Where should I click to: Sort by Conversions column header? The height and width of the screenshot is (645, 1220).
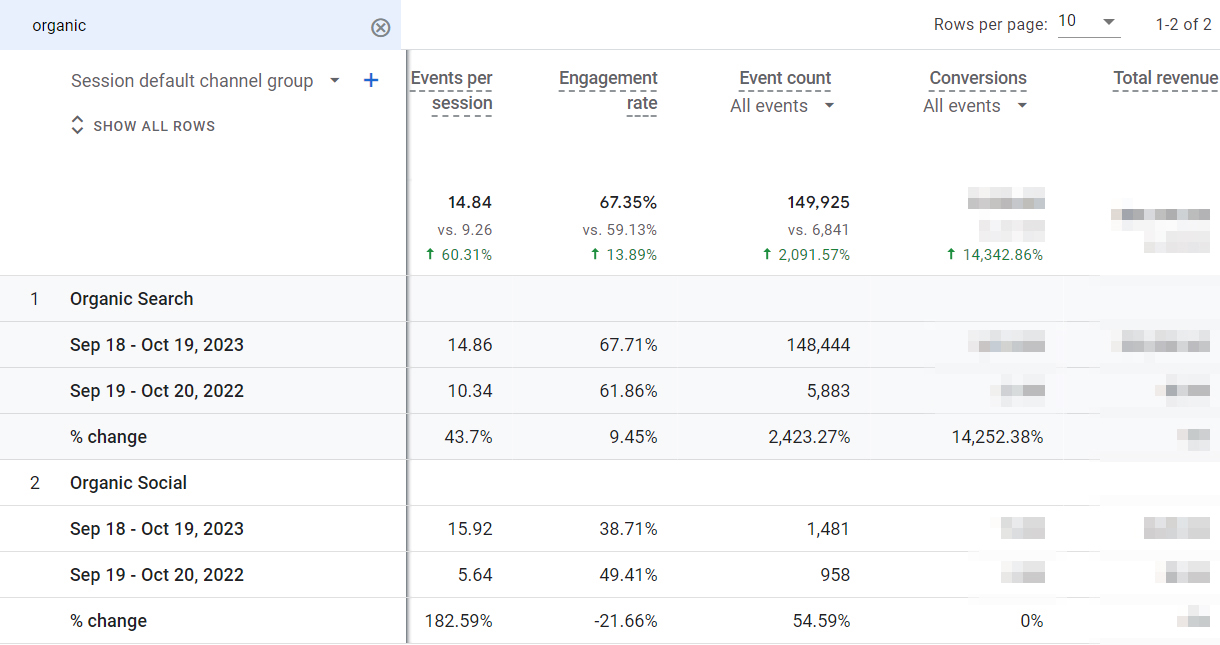pos(978,78)
